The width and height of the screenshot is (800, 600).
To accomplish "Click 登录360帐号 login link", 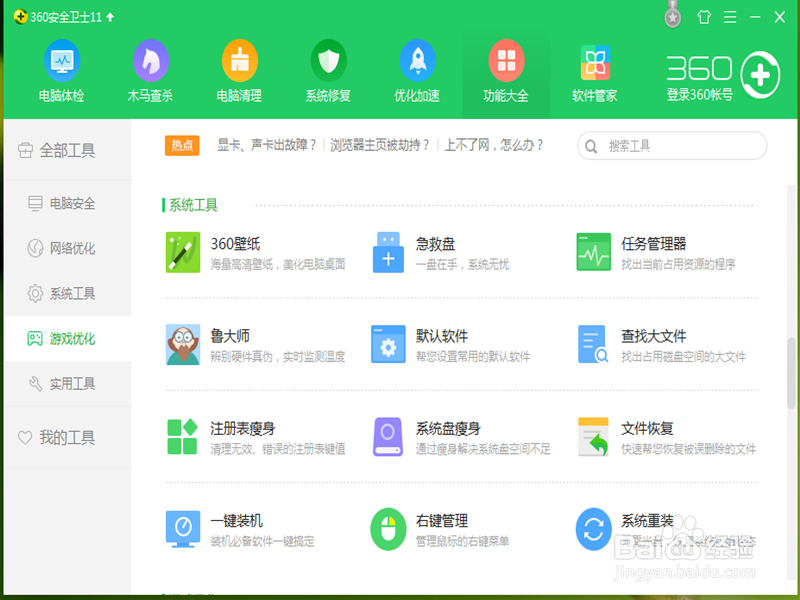I will point(699,94).
